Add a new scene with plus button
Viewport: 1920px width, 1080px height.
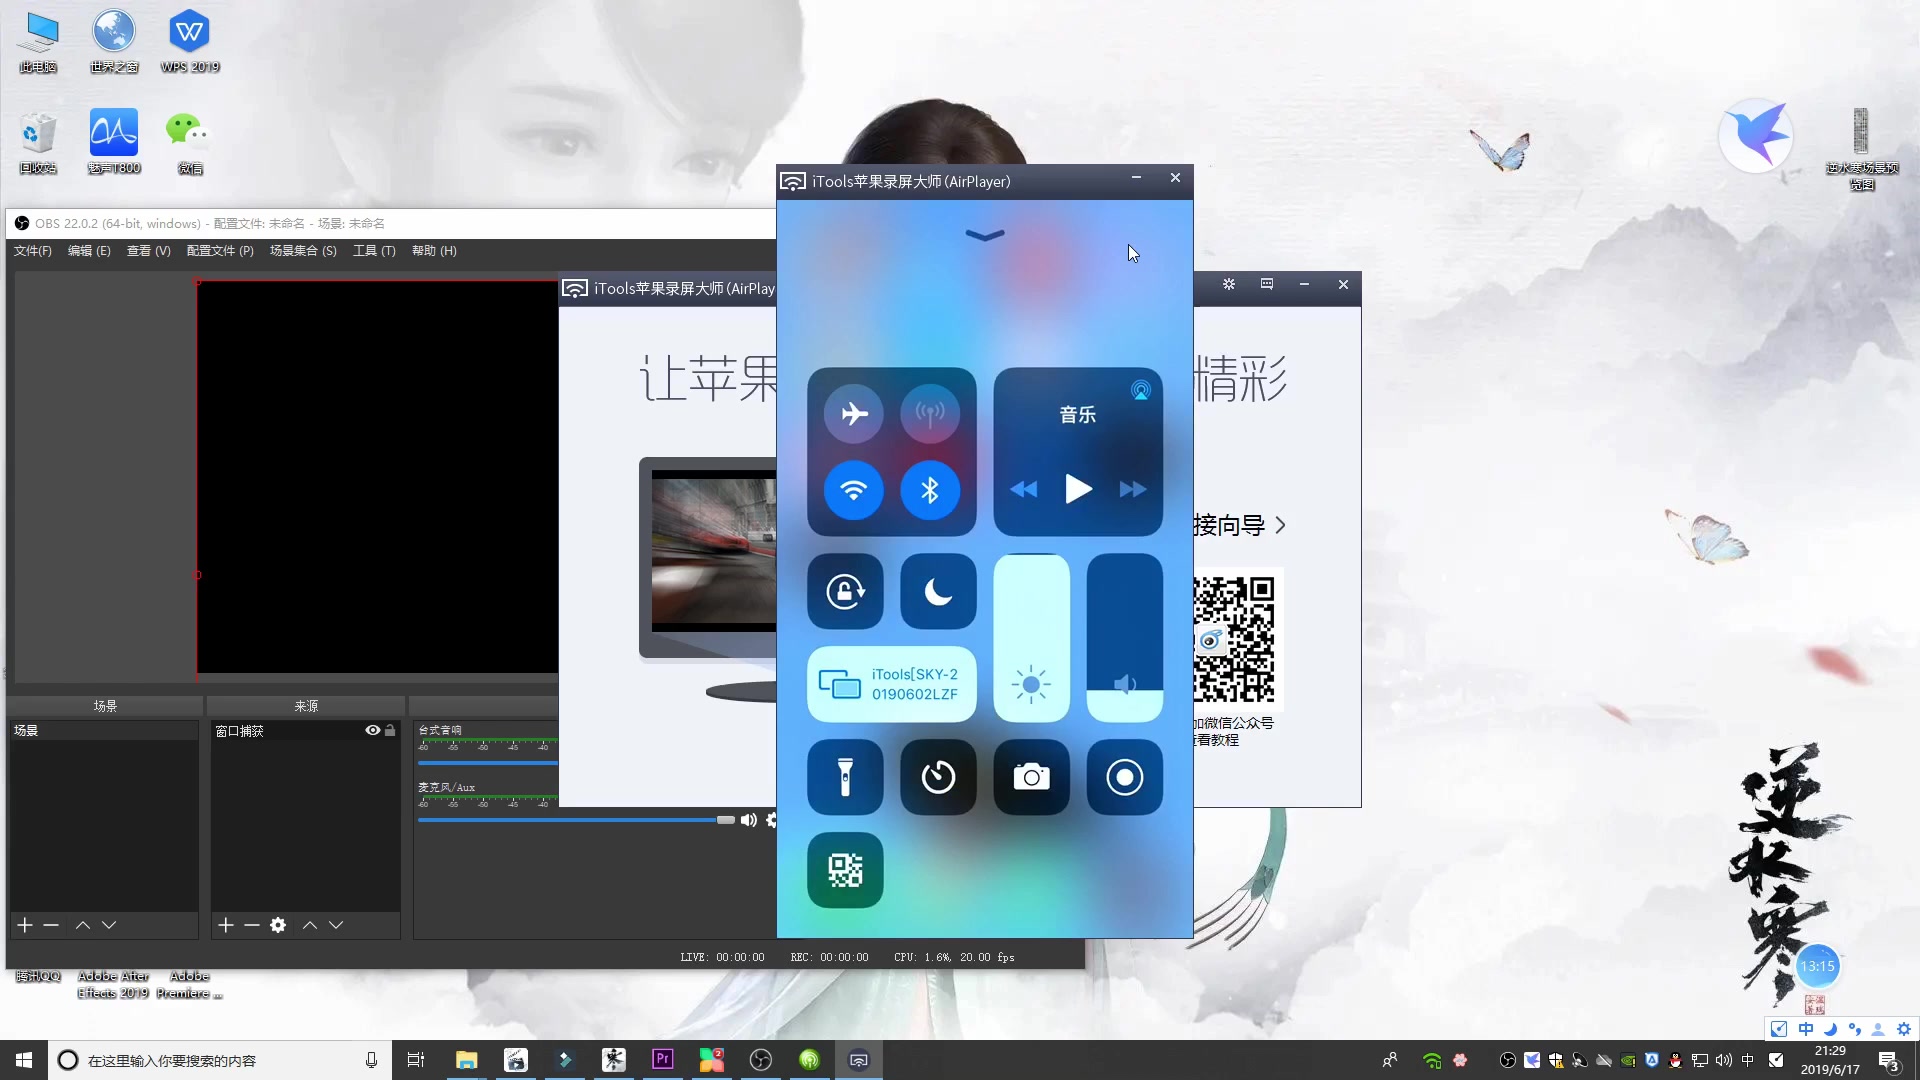coord(25,925)
